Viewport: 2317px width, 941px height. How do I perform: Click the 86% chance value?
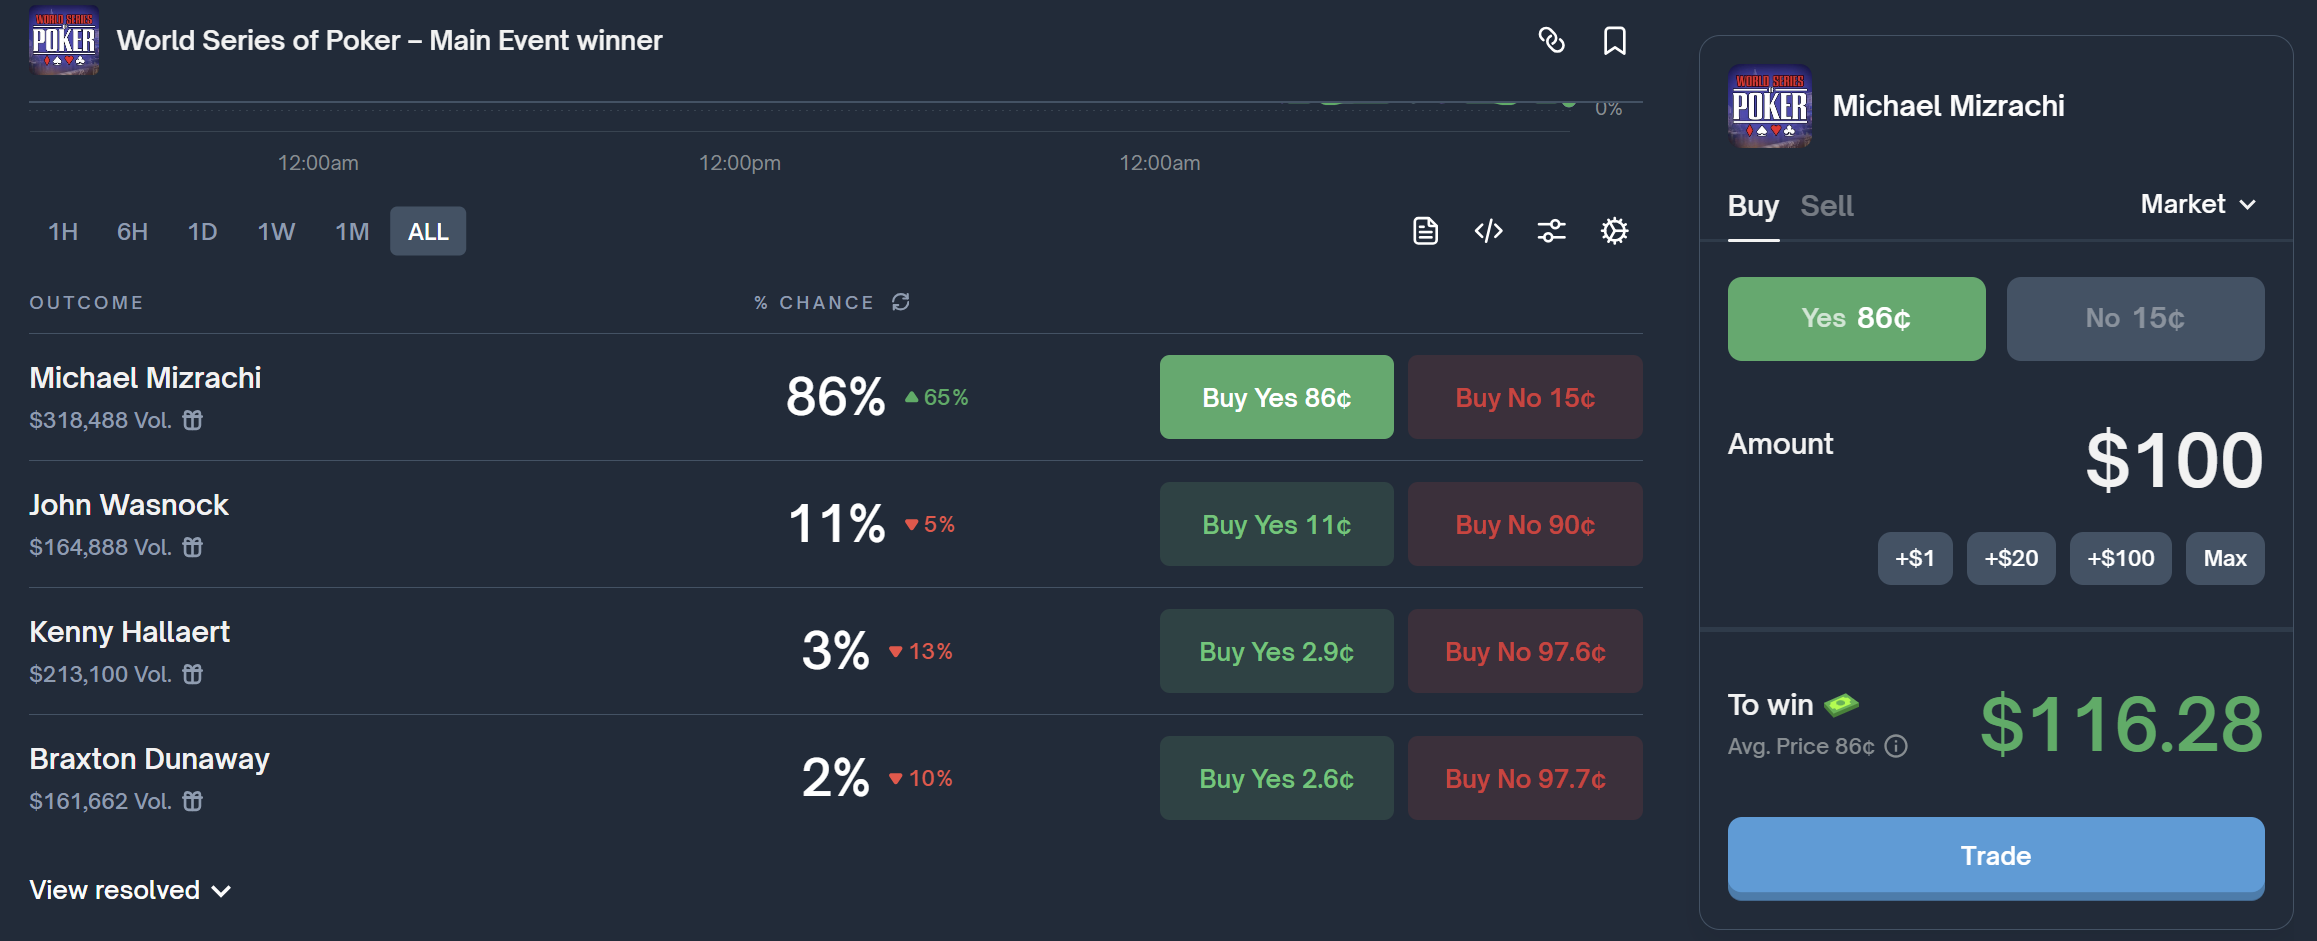[835, 397]
